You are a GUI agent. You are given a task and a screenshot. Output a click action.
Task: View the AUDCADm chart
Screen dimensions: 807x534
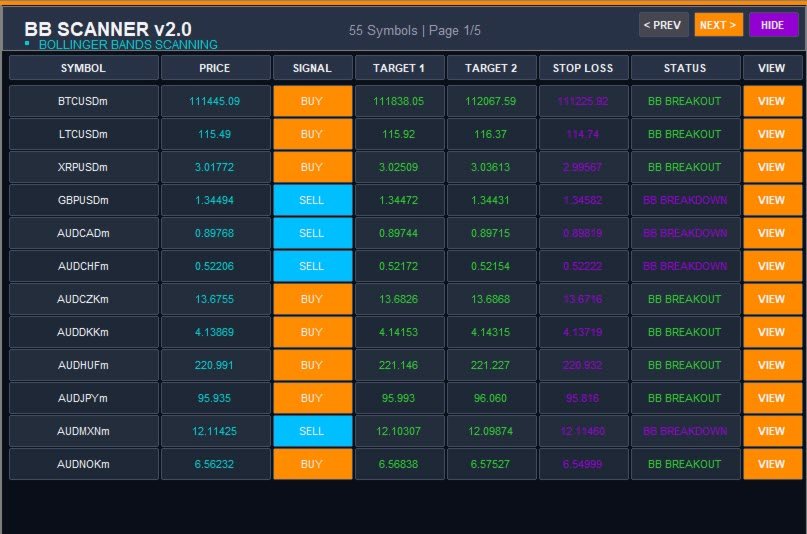772,233
